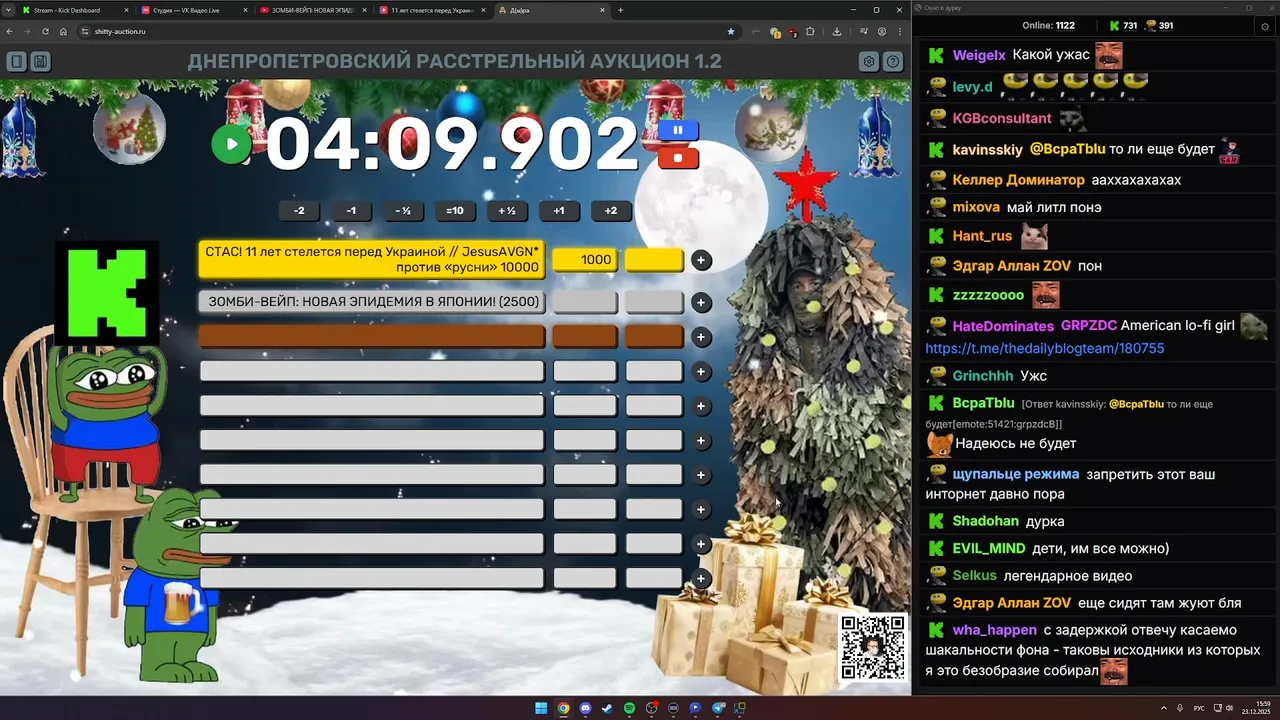
Task: Click the username HateDominates in chat
Action: tap(1003, 326)
